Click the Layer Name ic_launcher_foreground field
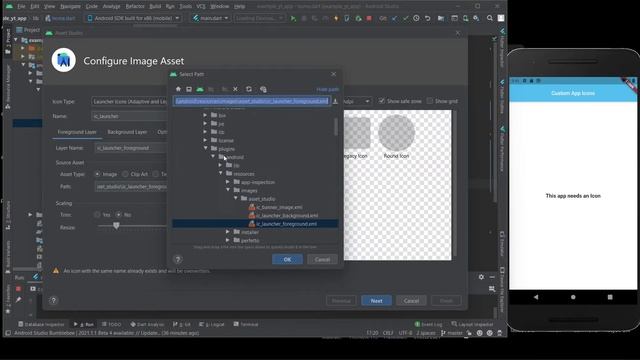Image resolution: width=640 pixels, height=360 pixels. (131, 148)
